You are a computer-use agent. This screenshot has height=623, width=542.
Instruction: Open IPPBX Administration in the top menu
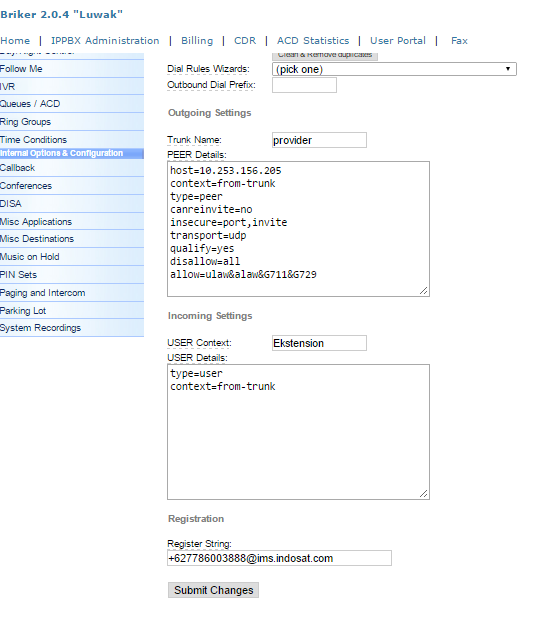pyautogui.click(x=105, y=41)
